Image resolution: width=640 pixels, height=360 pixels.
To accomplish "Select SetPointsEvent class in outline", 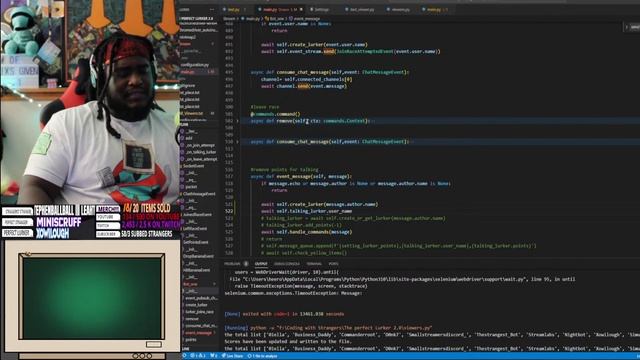I will point(196,242).
